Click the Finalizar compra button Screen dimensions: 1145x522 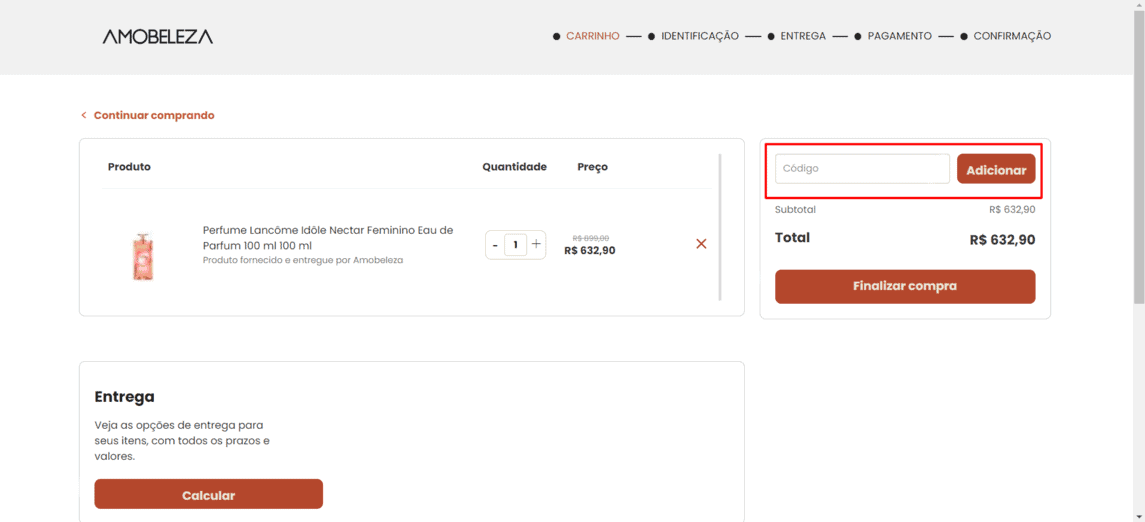click(905, 286)
